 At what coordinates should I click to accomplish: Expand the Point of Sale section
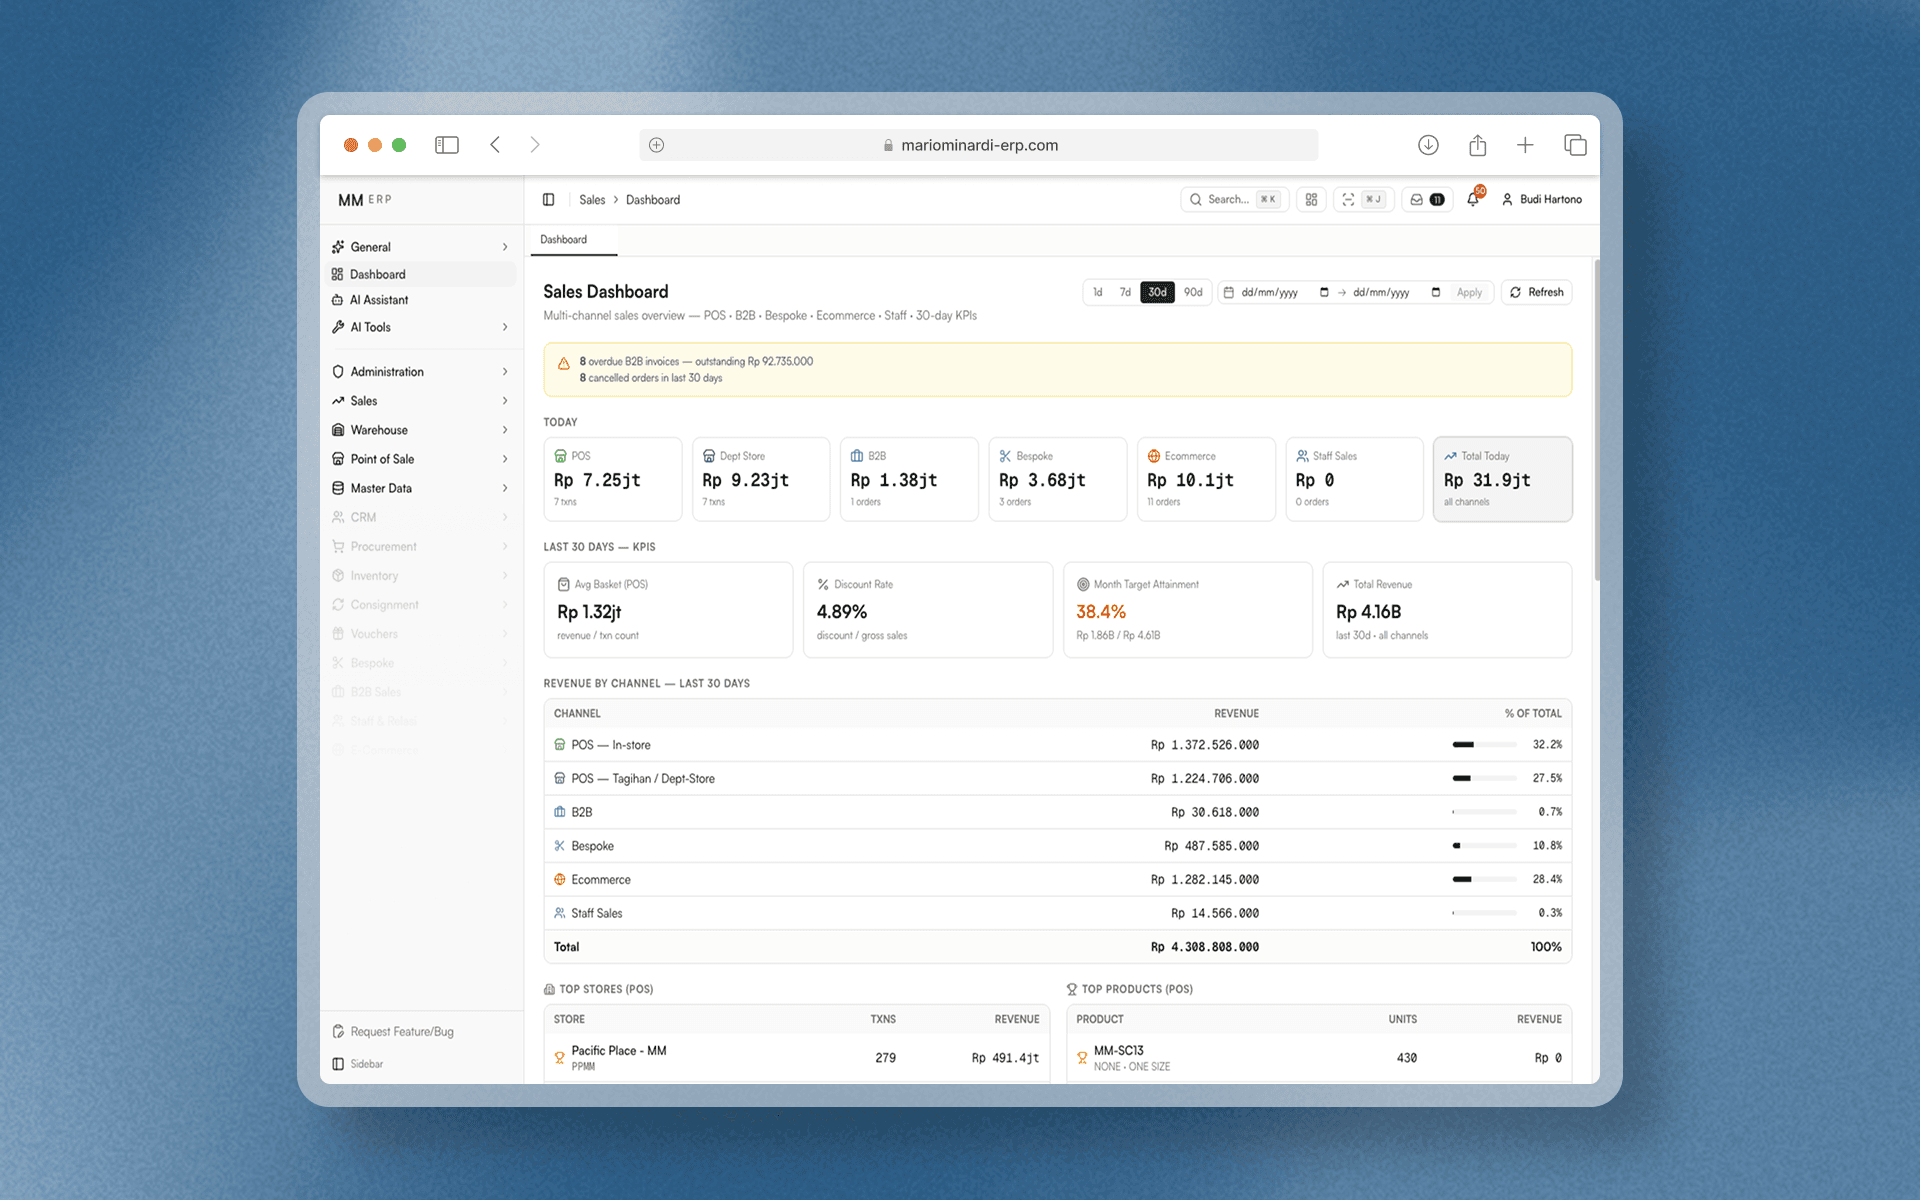(421, 460)
